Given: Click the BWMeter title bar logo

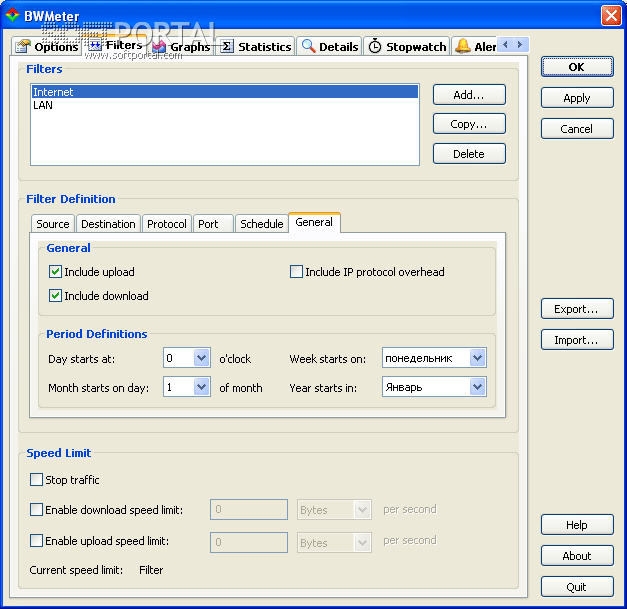Looking at the screenshot, I should (x=12, y=15).
